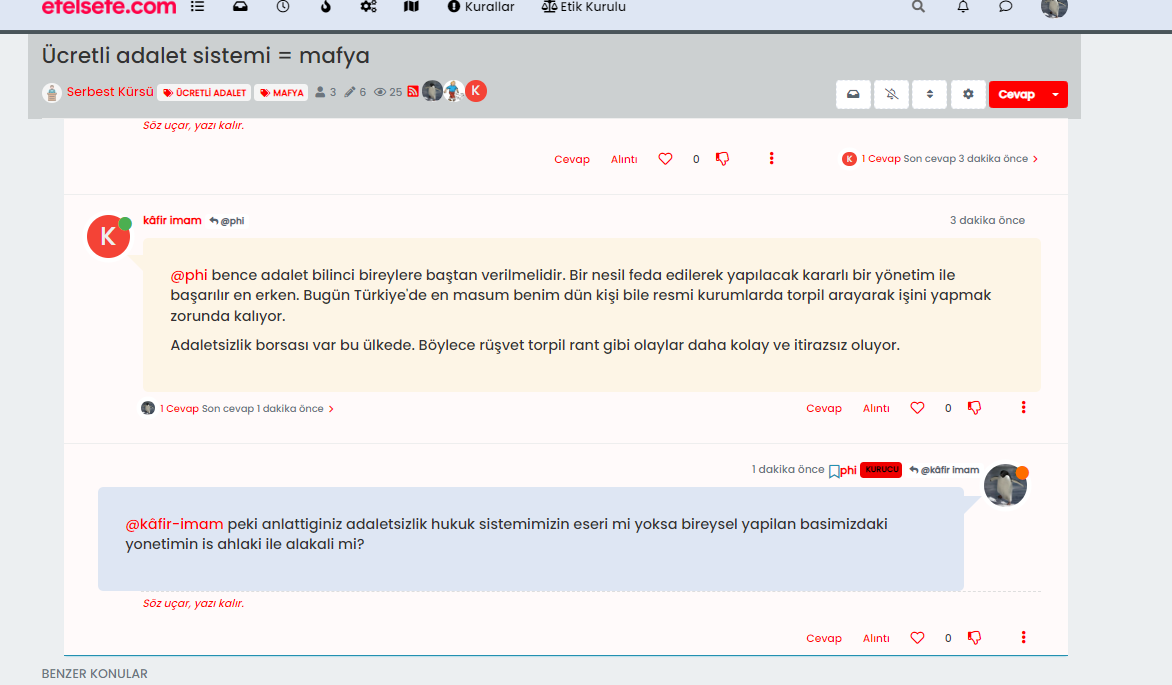Open the RSS feed icon for this topic
Viewport: 1172px width, 685px height.
pos(412,91)
